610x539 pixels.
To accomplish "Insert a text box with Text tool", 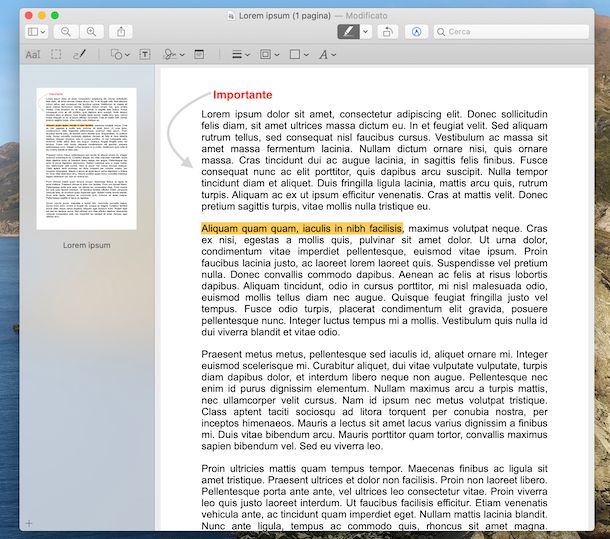I will pyautogui.click(x=145, y=54).
